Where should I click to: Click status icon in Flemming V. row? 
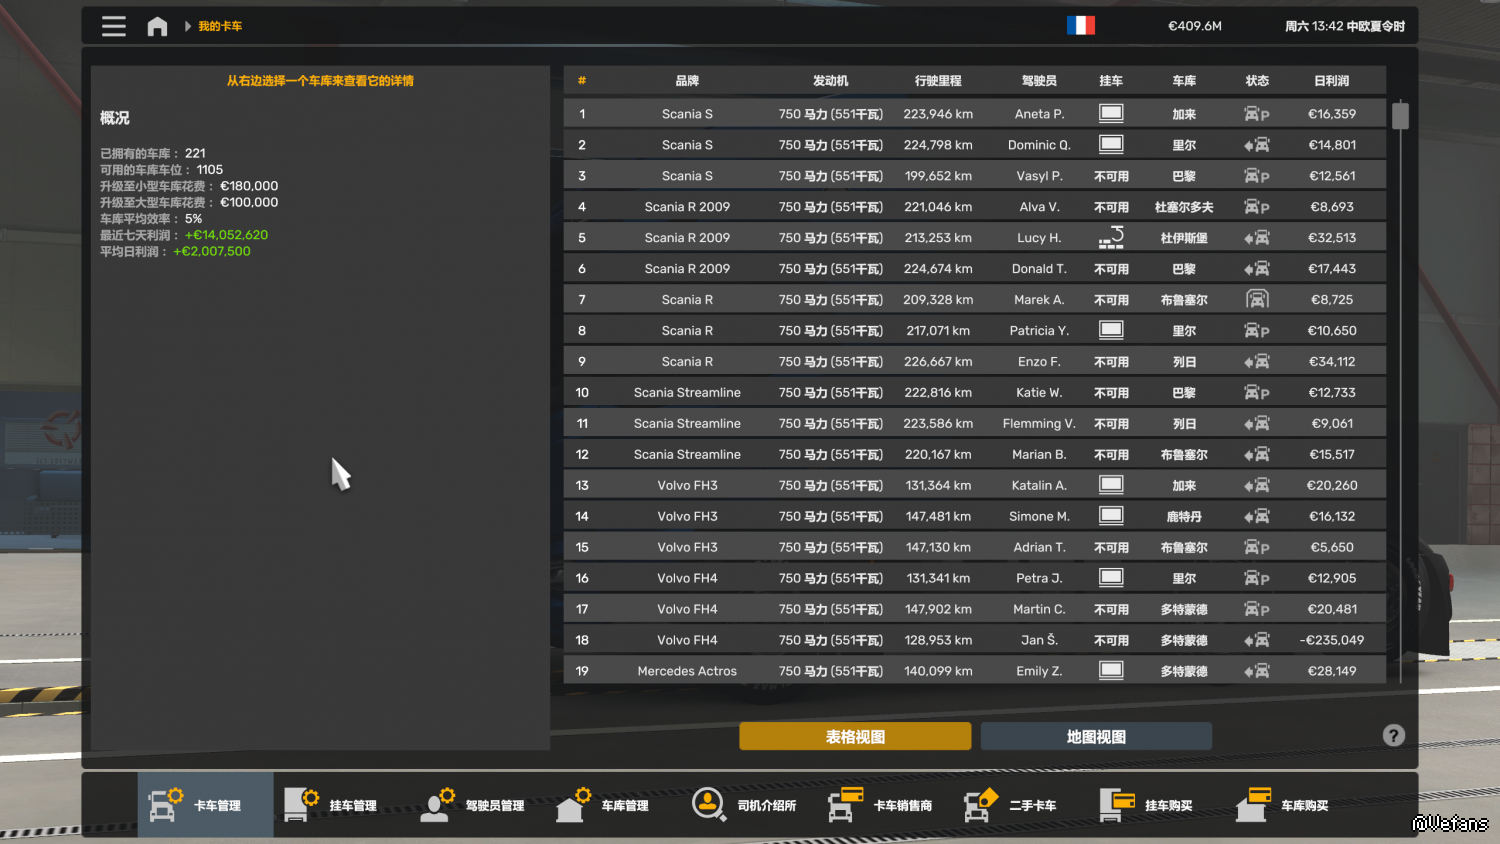click(1257, 424)
